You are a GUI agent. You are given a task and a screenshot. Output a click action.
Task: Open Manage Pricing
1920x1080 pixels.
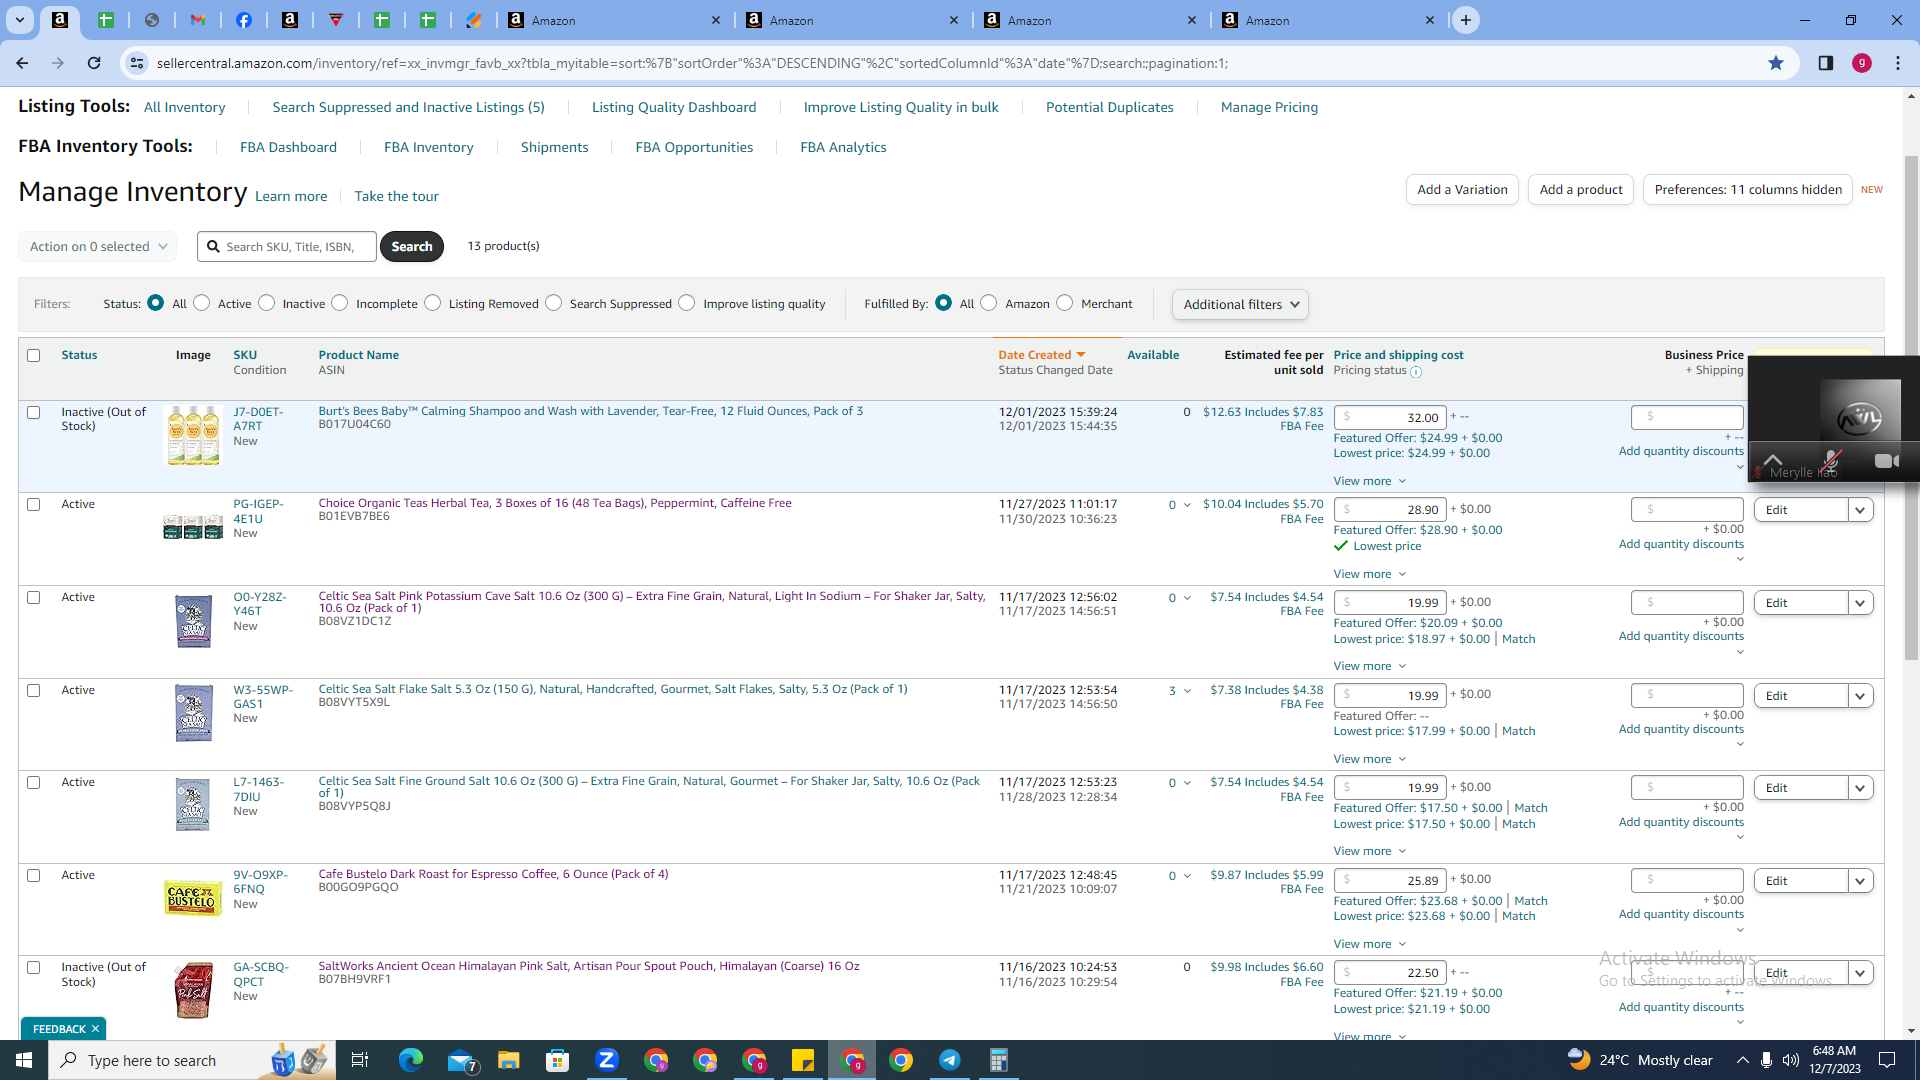click(1269, 107)
